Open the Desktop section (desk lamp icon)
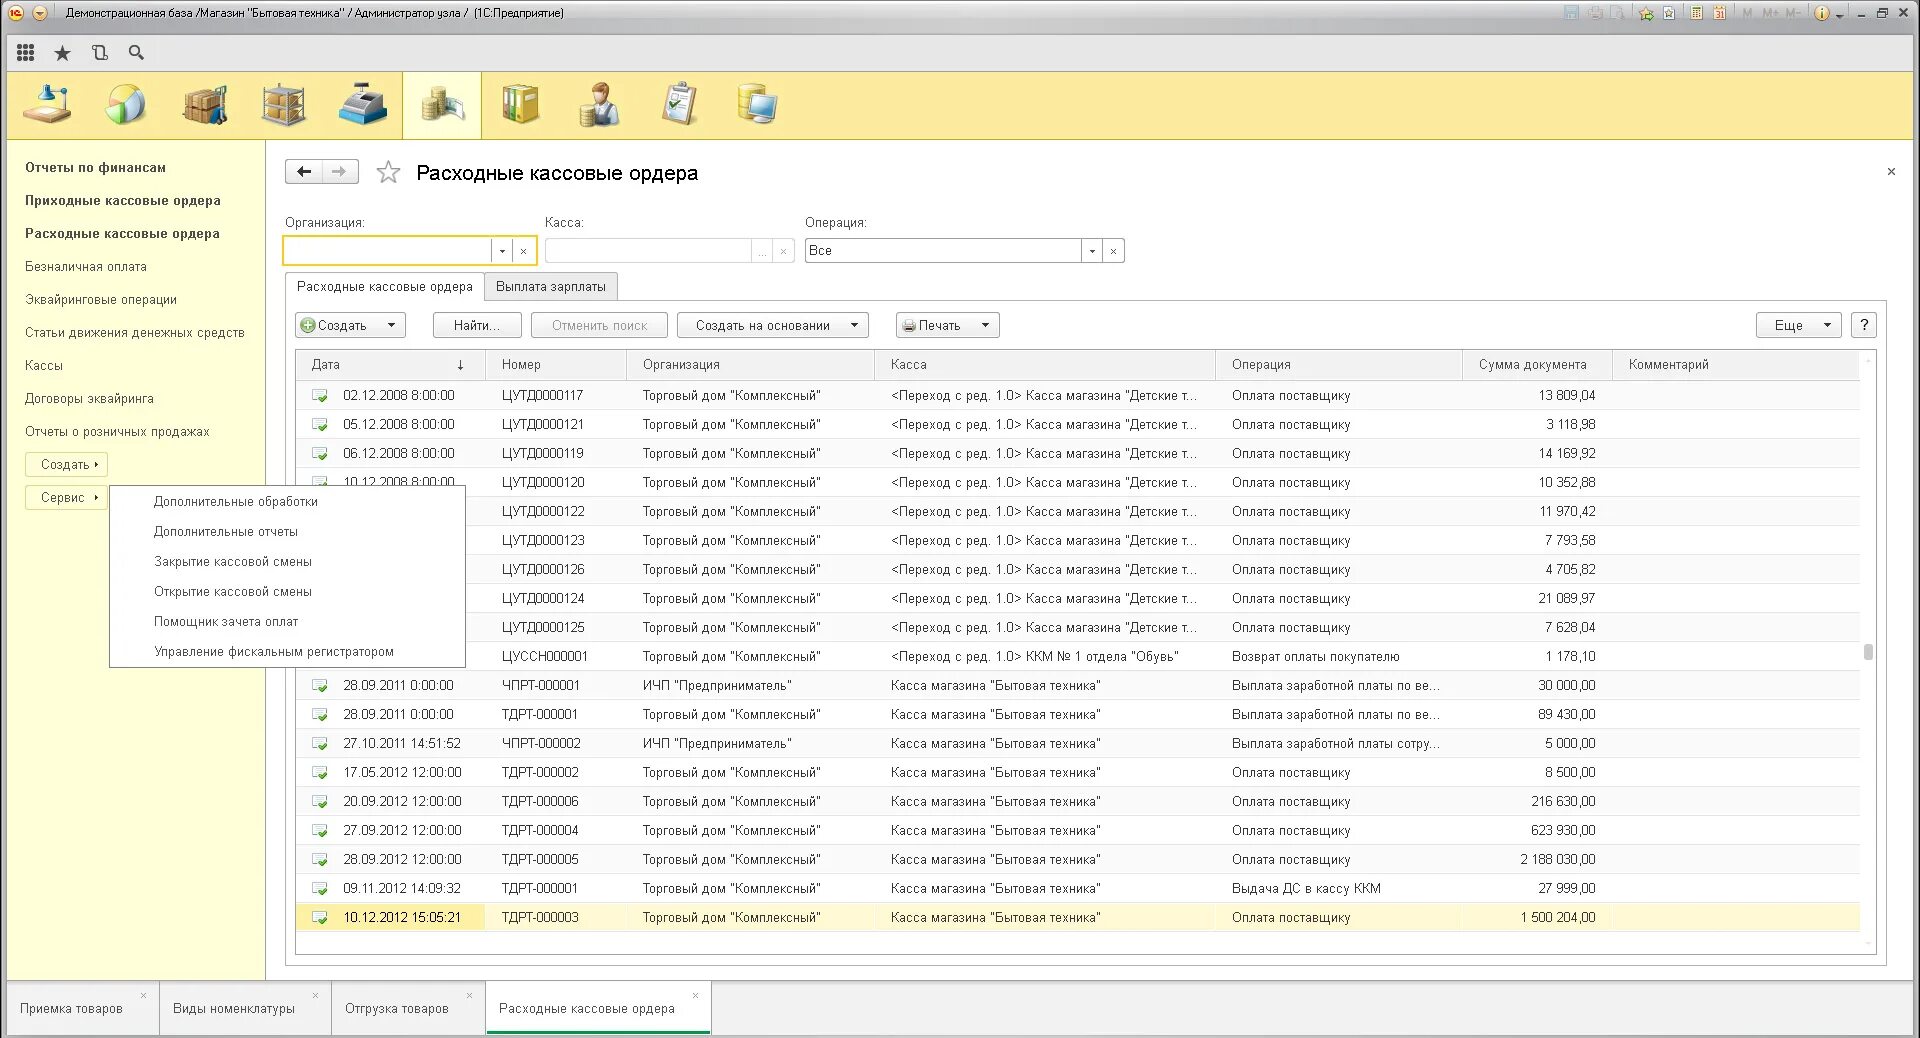The image size is (1920, 1038). pos(47,105)
